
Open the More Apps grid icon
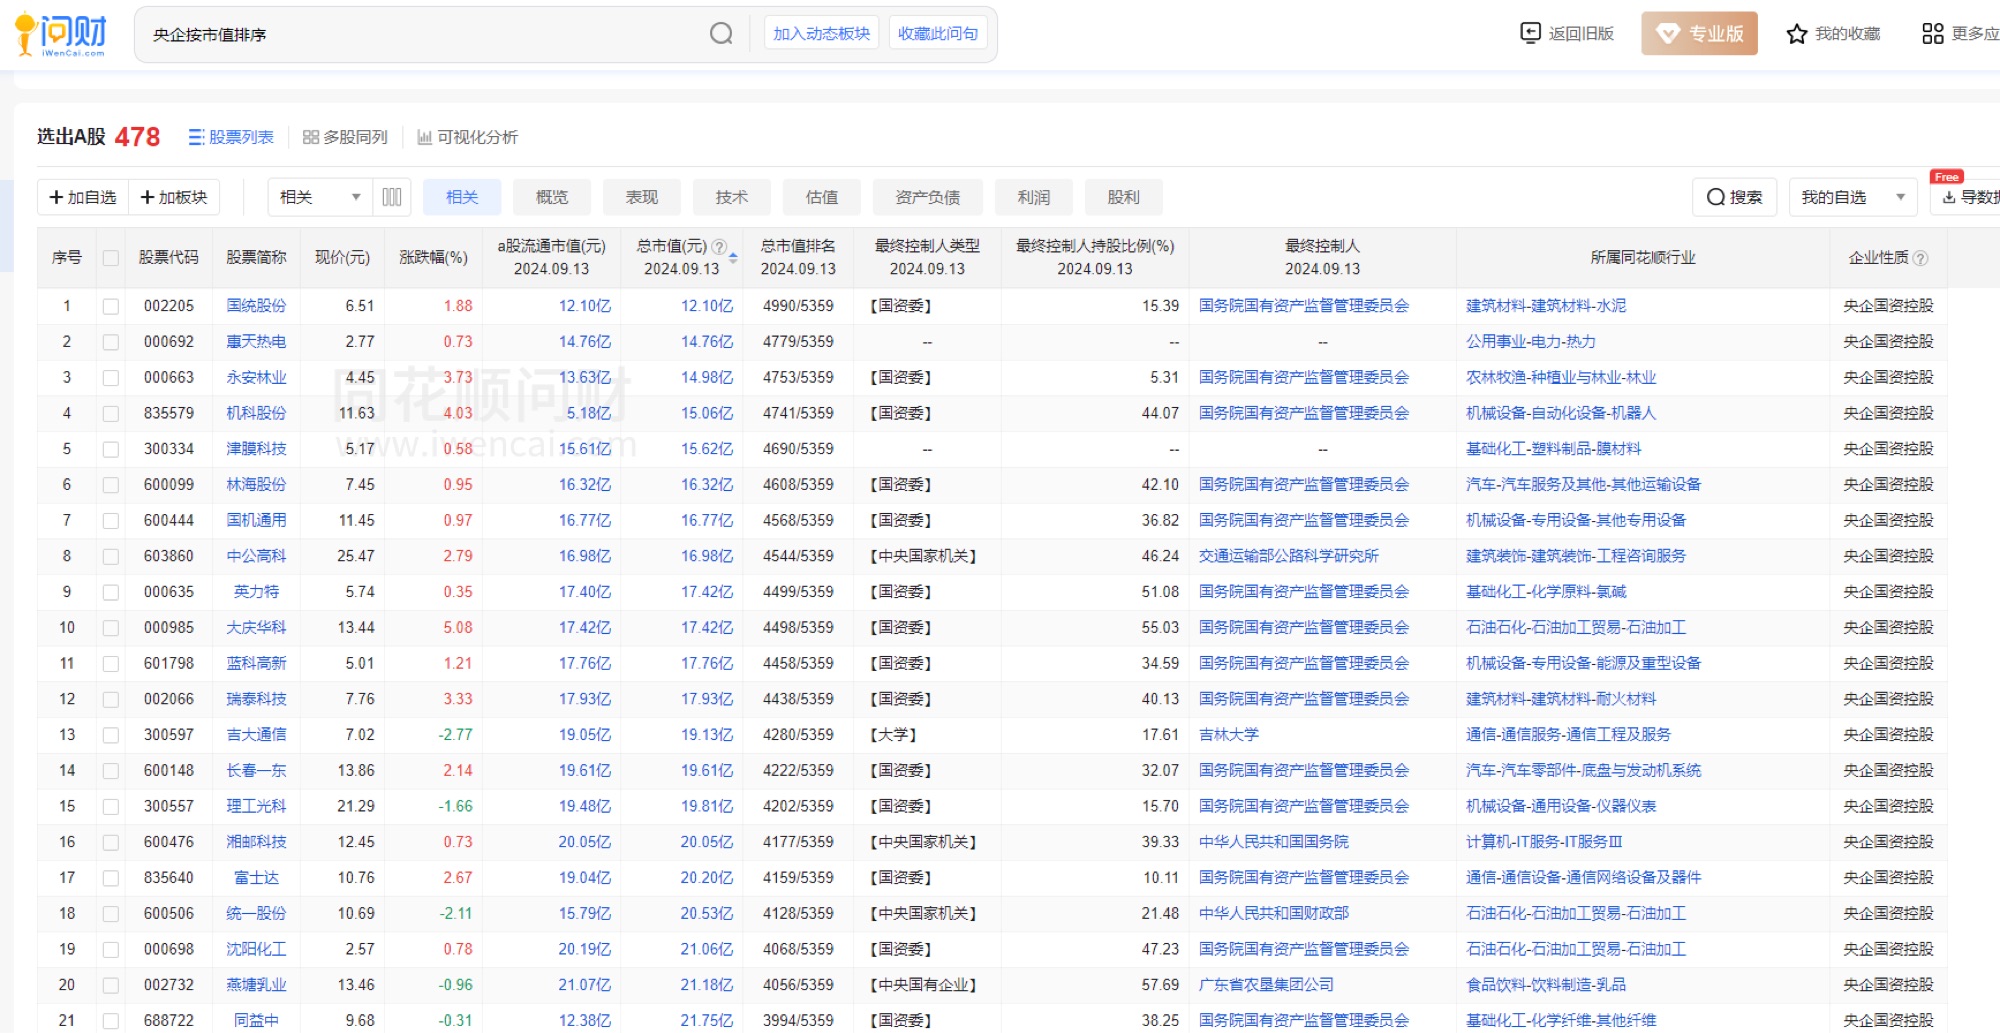(x=1933, y=34)
